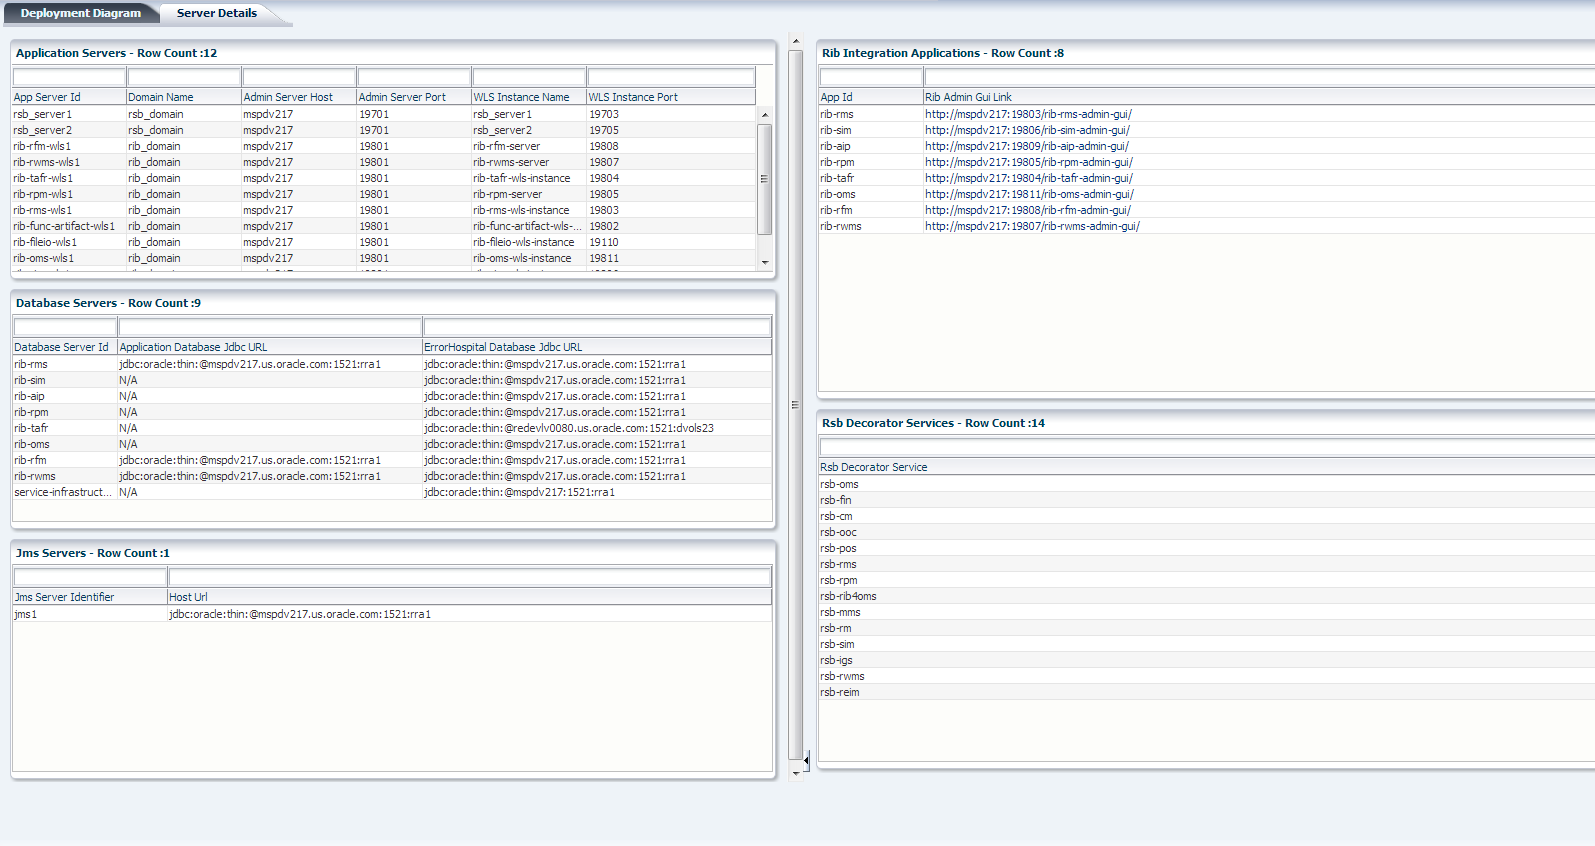Select the rib-rms row in Database Servers
Viewport: 1595px width, 846px height.
(392, 364)
